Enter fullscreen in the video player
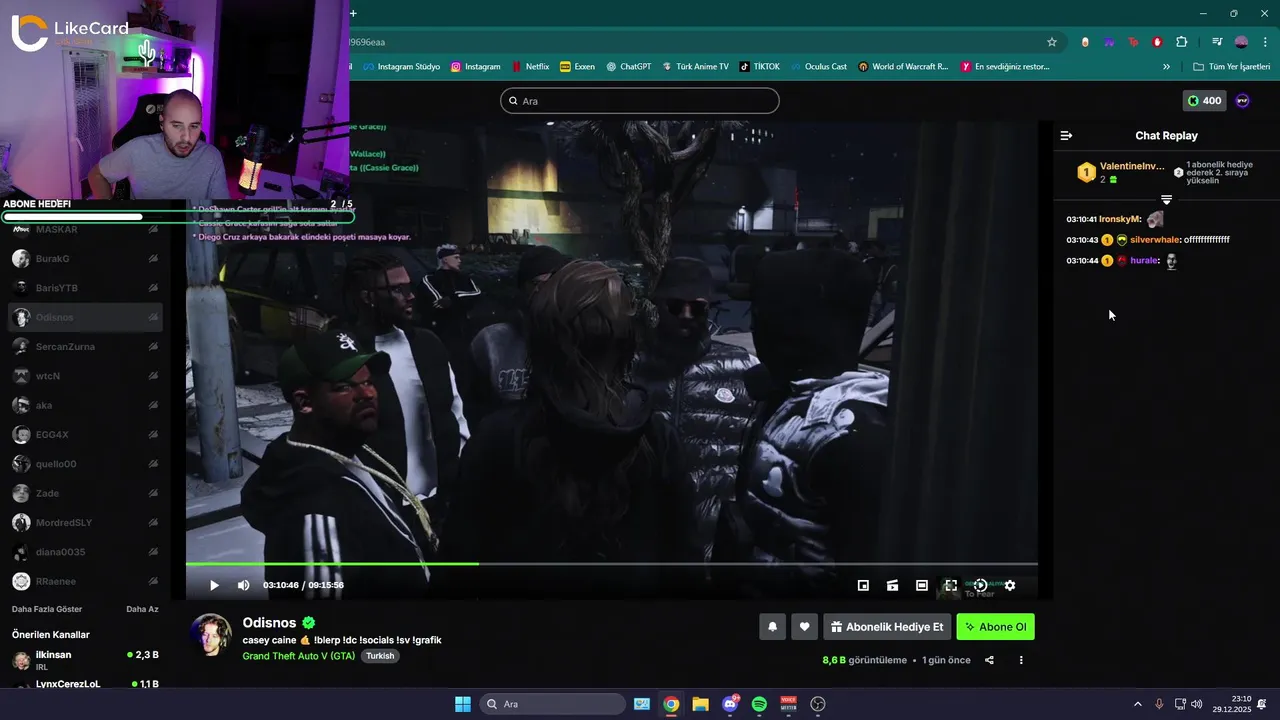Image resolution: width=1280 pixels, height=720 pixels. click(951, 585)
